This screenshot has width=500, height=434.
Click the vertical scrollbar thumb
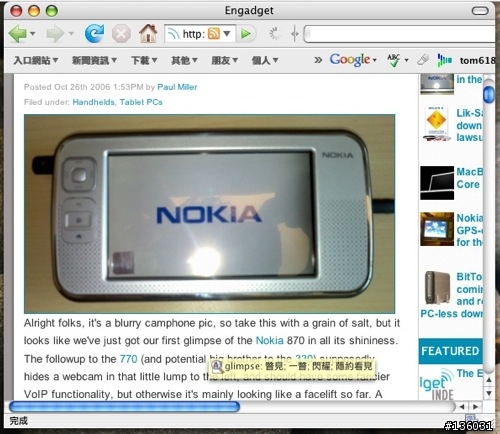pyautogui.click(x=489, y=94)
